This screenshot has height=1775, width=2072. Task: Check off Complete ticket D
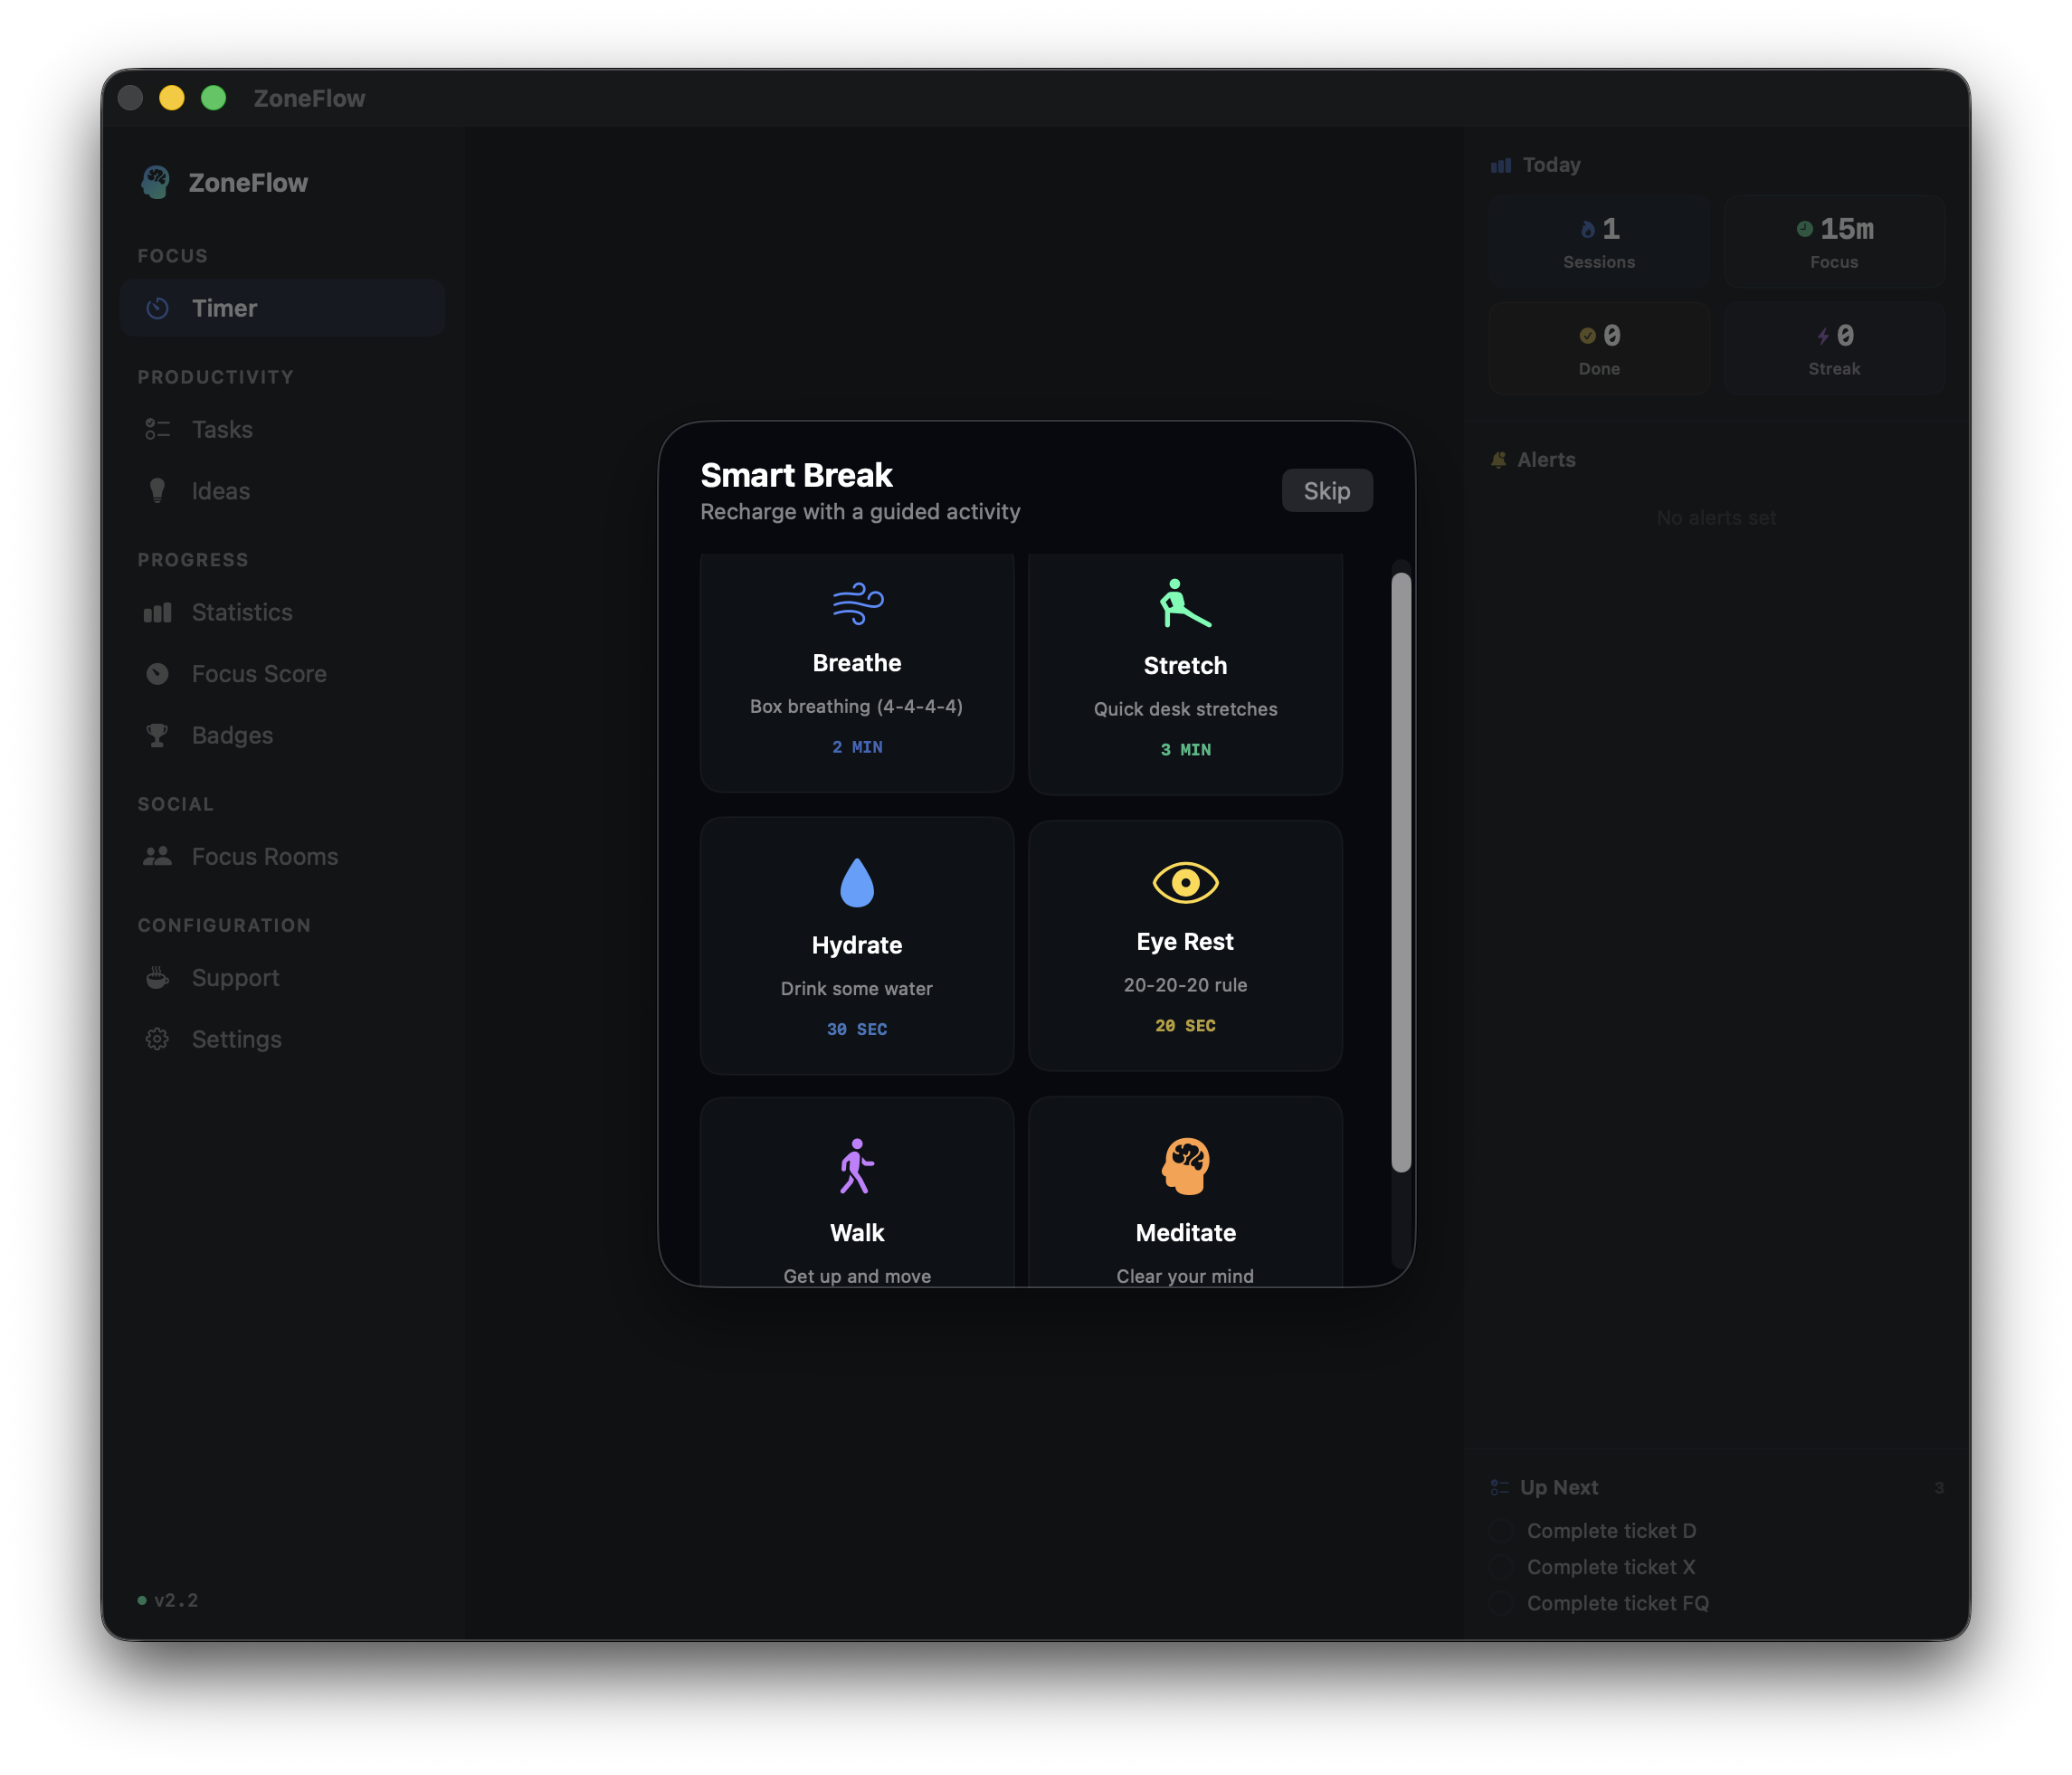pyautogui.click(x=1500, y=1531)
